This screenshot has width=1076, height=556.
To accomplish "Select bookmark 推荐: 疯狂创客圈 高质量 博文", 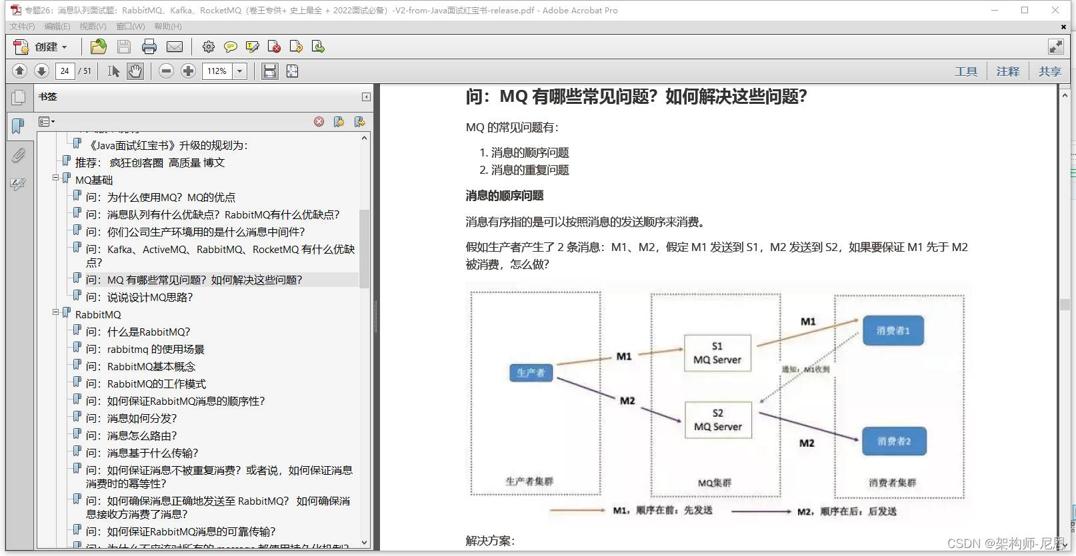I will click(x=150, y=163).
